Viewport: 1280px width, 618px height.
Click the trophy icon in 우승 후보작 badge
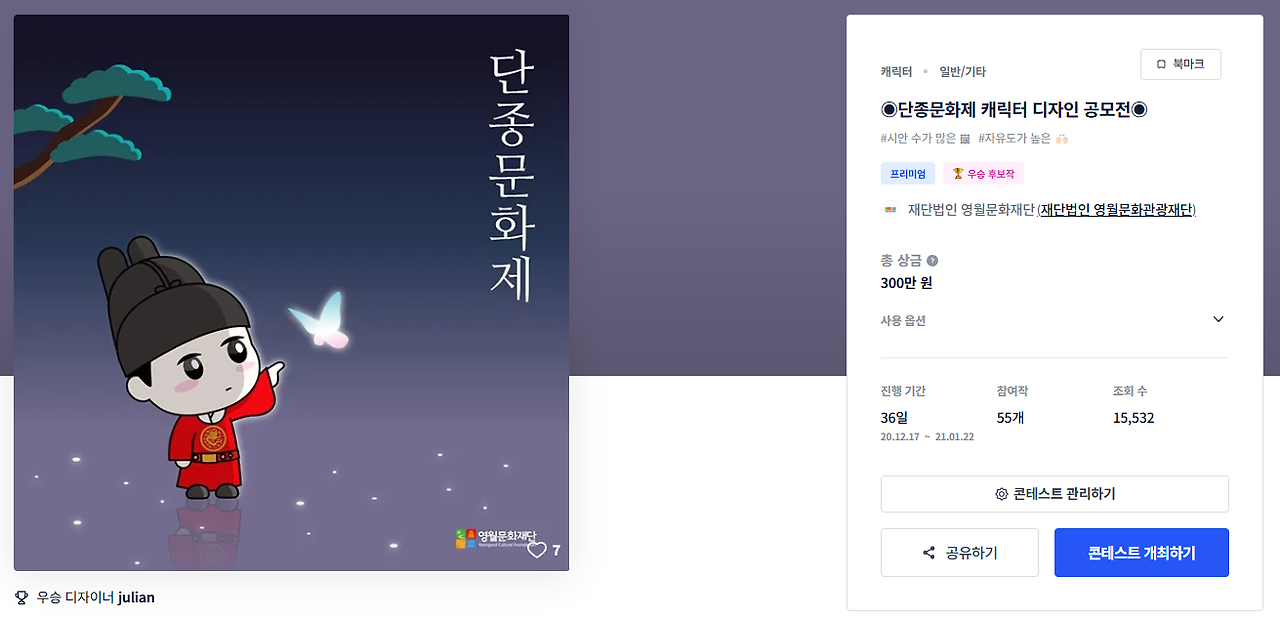[957, 174]
